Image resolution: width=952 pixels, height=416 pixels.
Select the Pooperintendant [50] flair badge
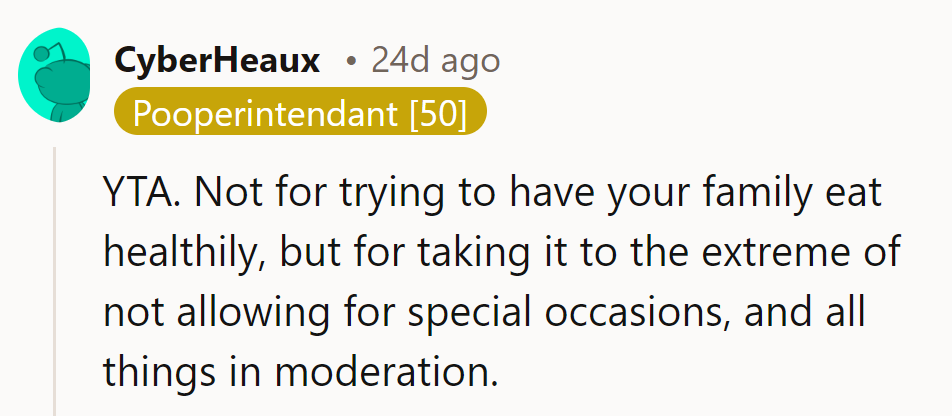pos(300,113)
